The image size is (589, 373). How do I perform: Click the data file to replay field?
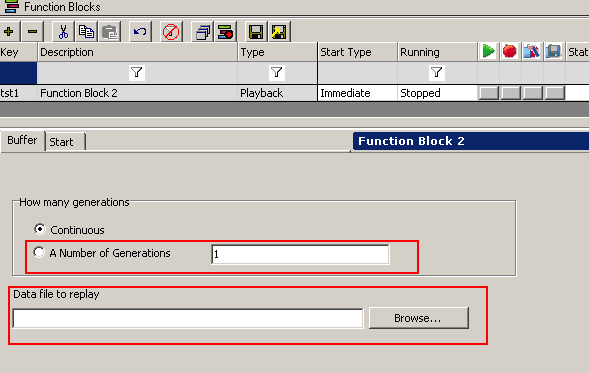coord(188,319)
